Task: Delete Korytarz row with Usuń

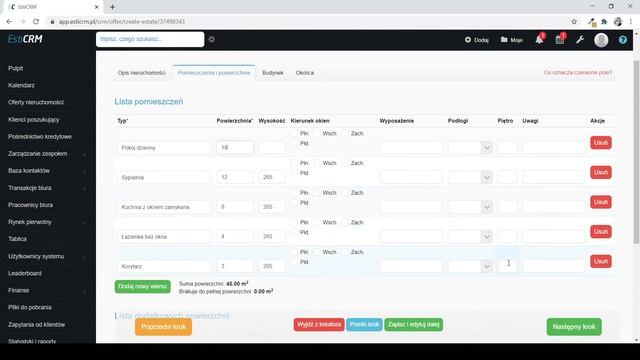Action: pyautogui.click(x=601, y=261)
